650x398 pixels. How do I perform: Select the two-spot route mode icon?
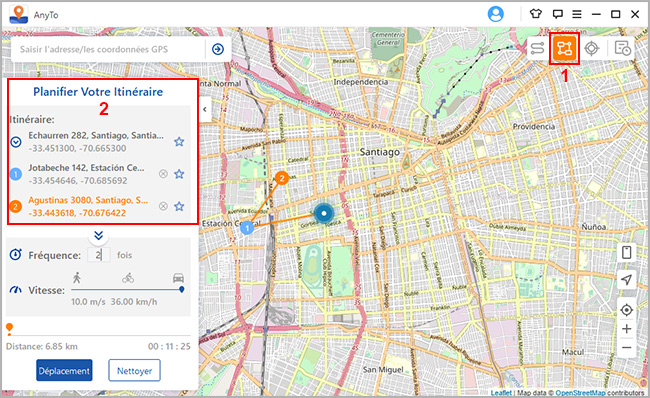(537, 49)
